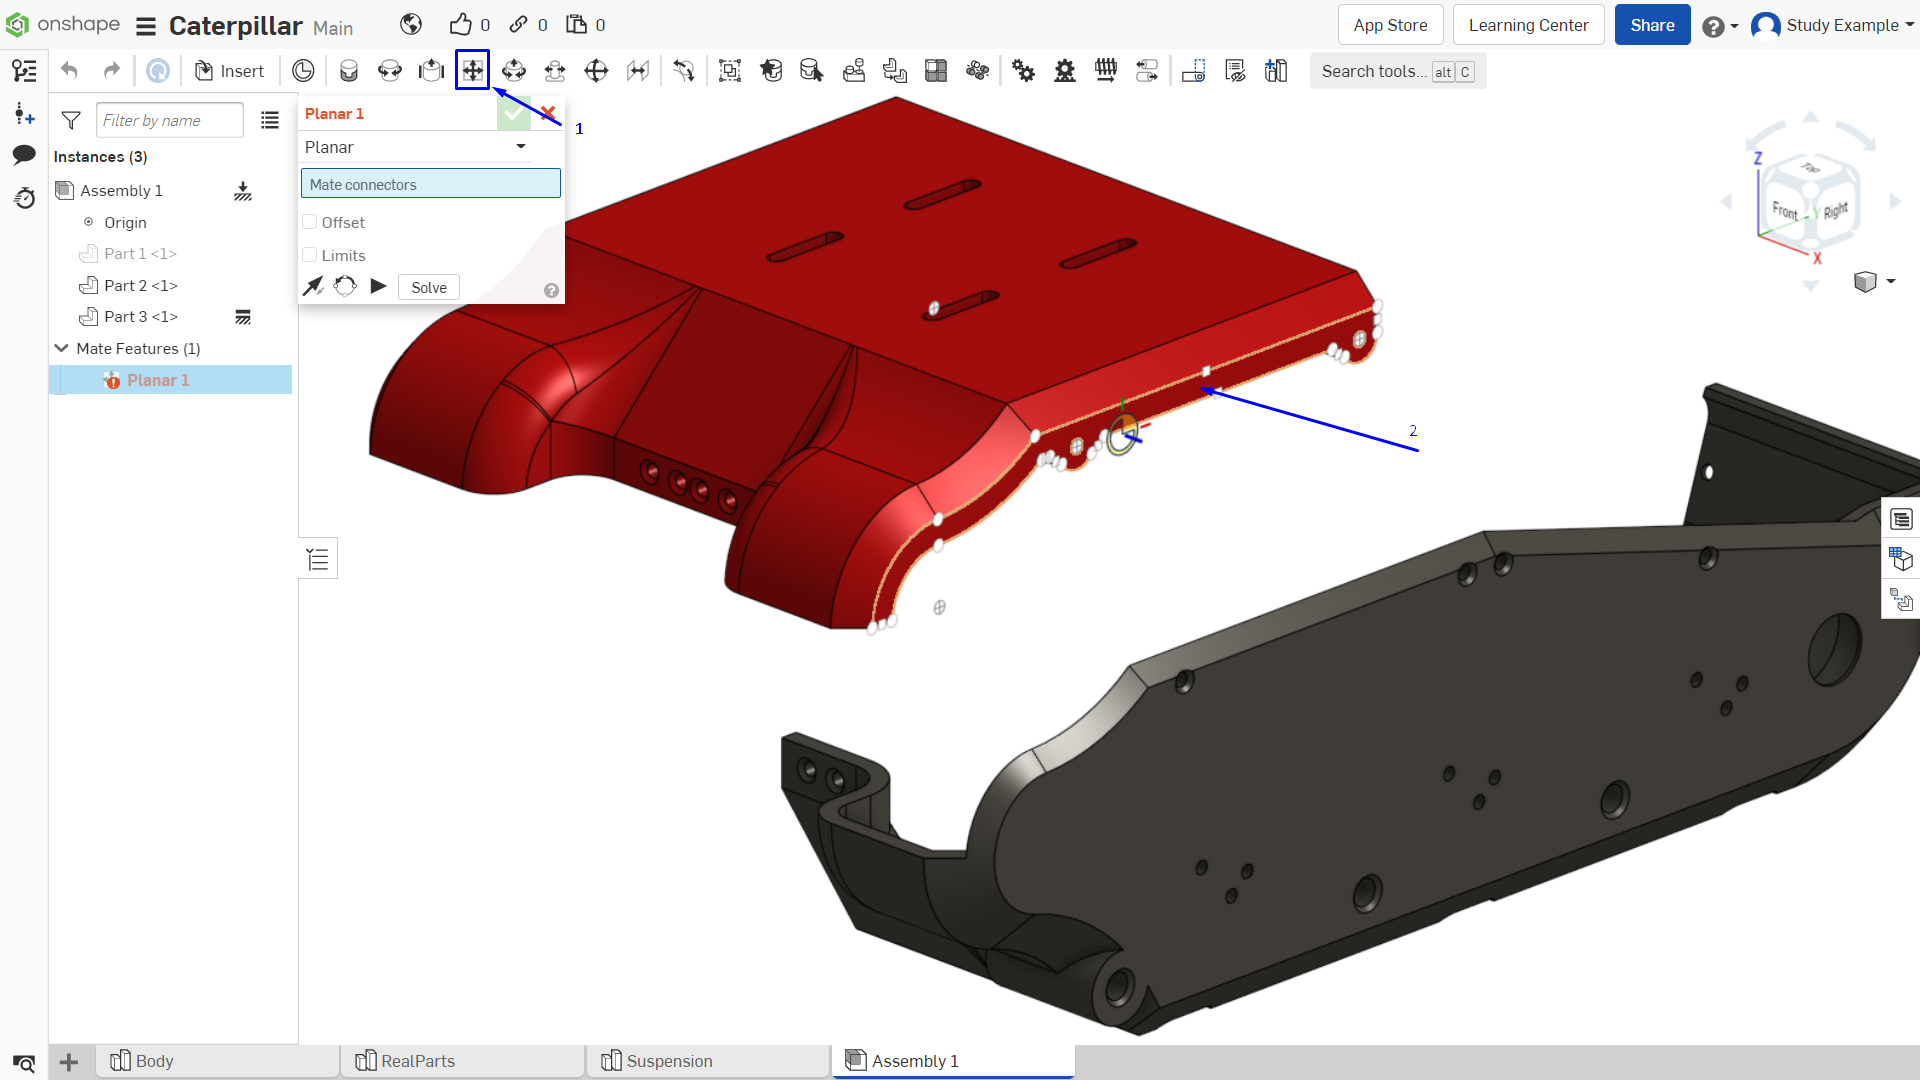The height and width of the screenshot is (1080, 1920).
Task: Select the Parallel mate tool
Action: [638, 71]
